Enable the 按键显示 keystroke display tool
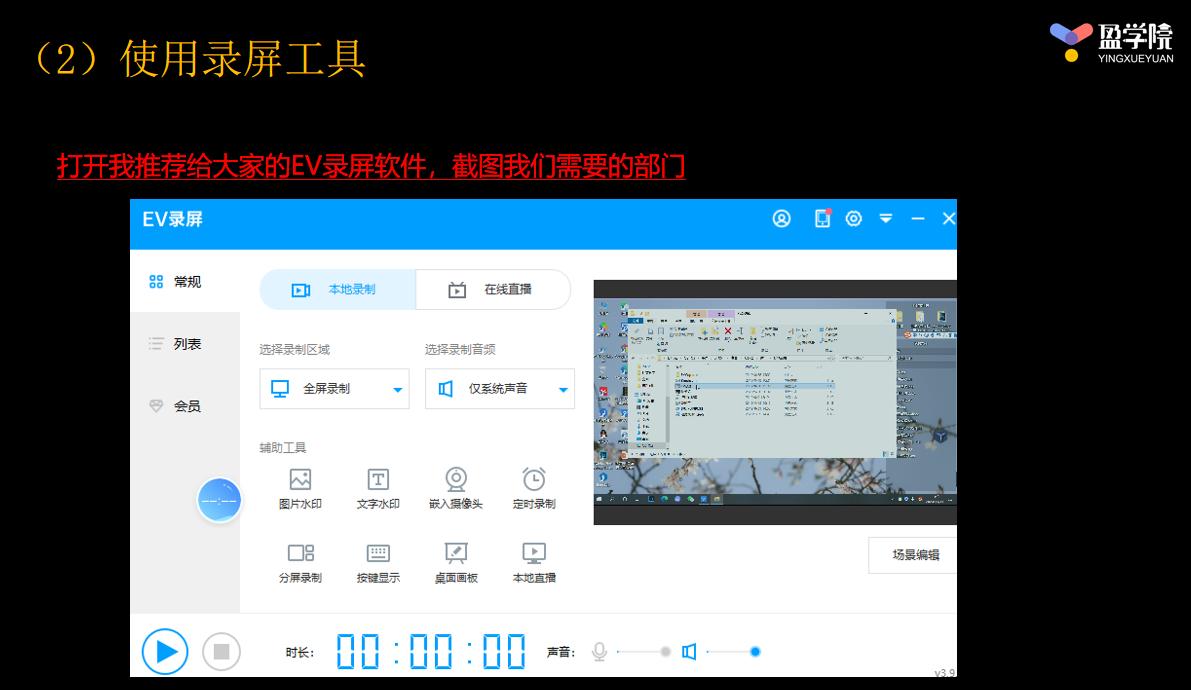Image resolution: width=1191 pixels, height=690 pixels. [377, 562]
